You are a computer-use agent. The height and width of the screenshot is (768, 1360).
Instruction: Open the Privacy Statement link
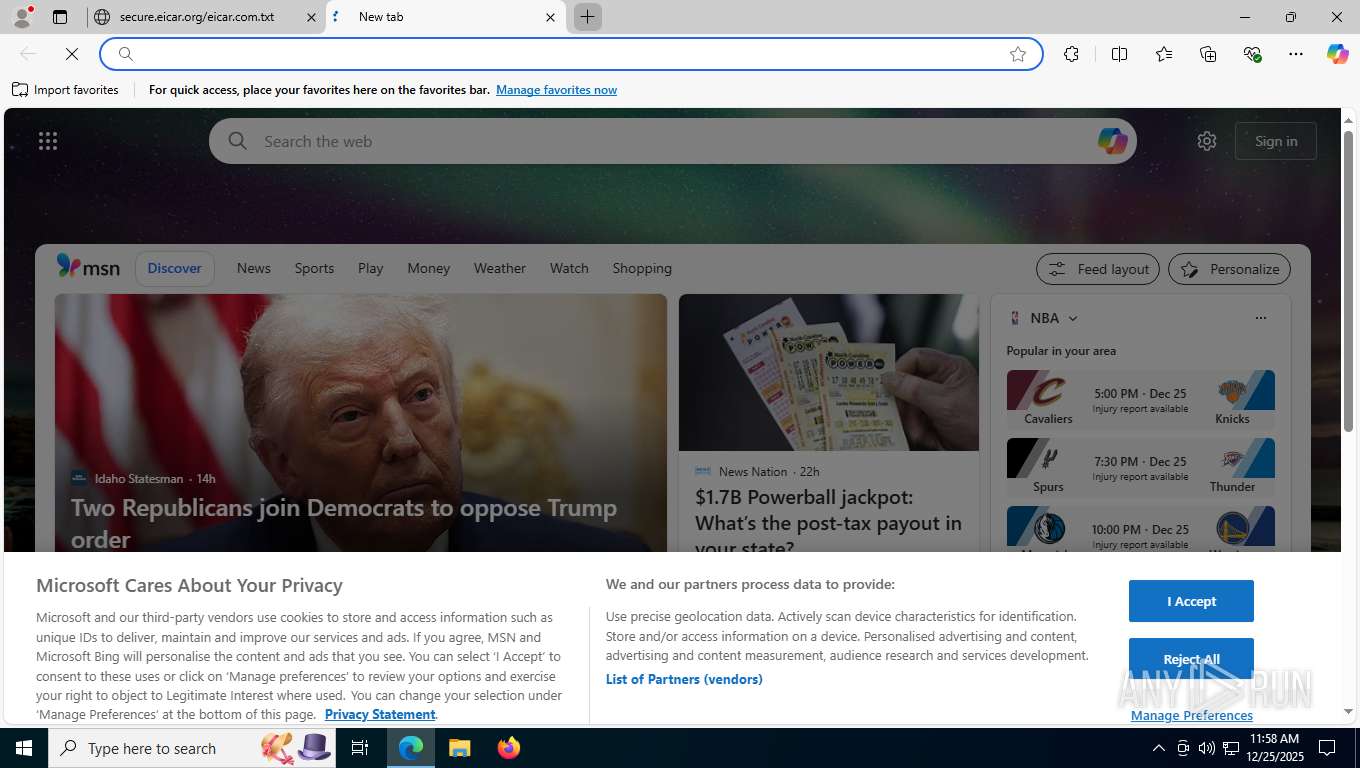pos(380,714)
